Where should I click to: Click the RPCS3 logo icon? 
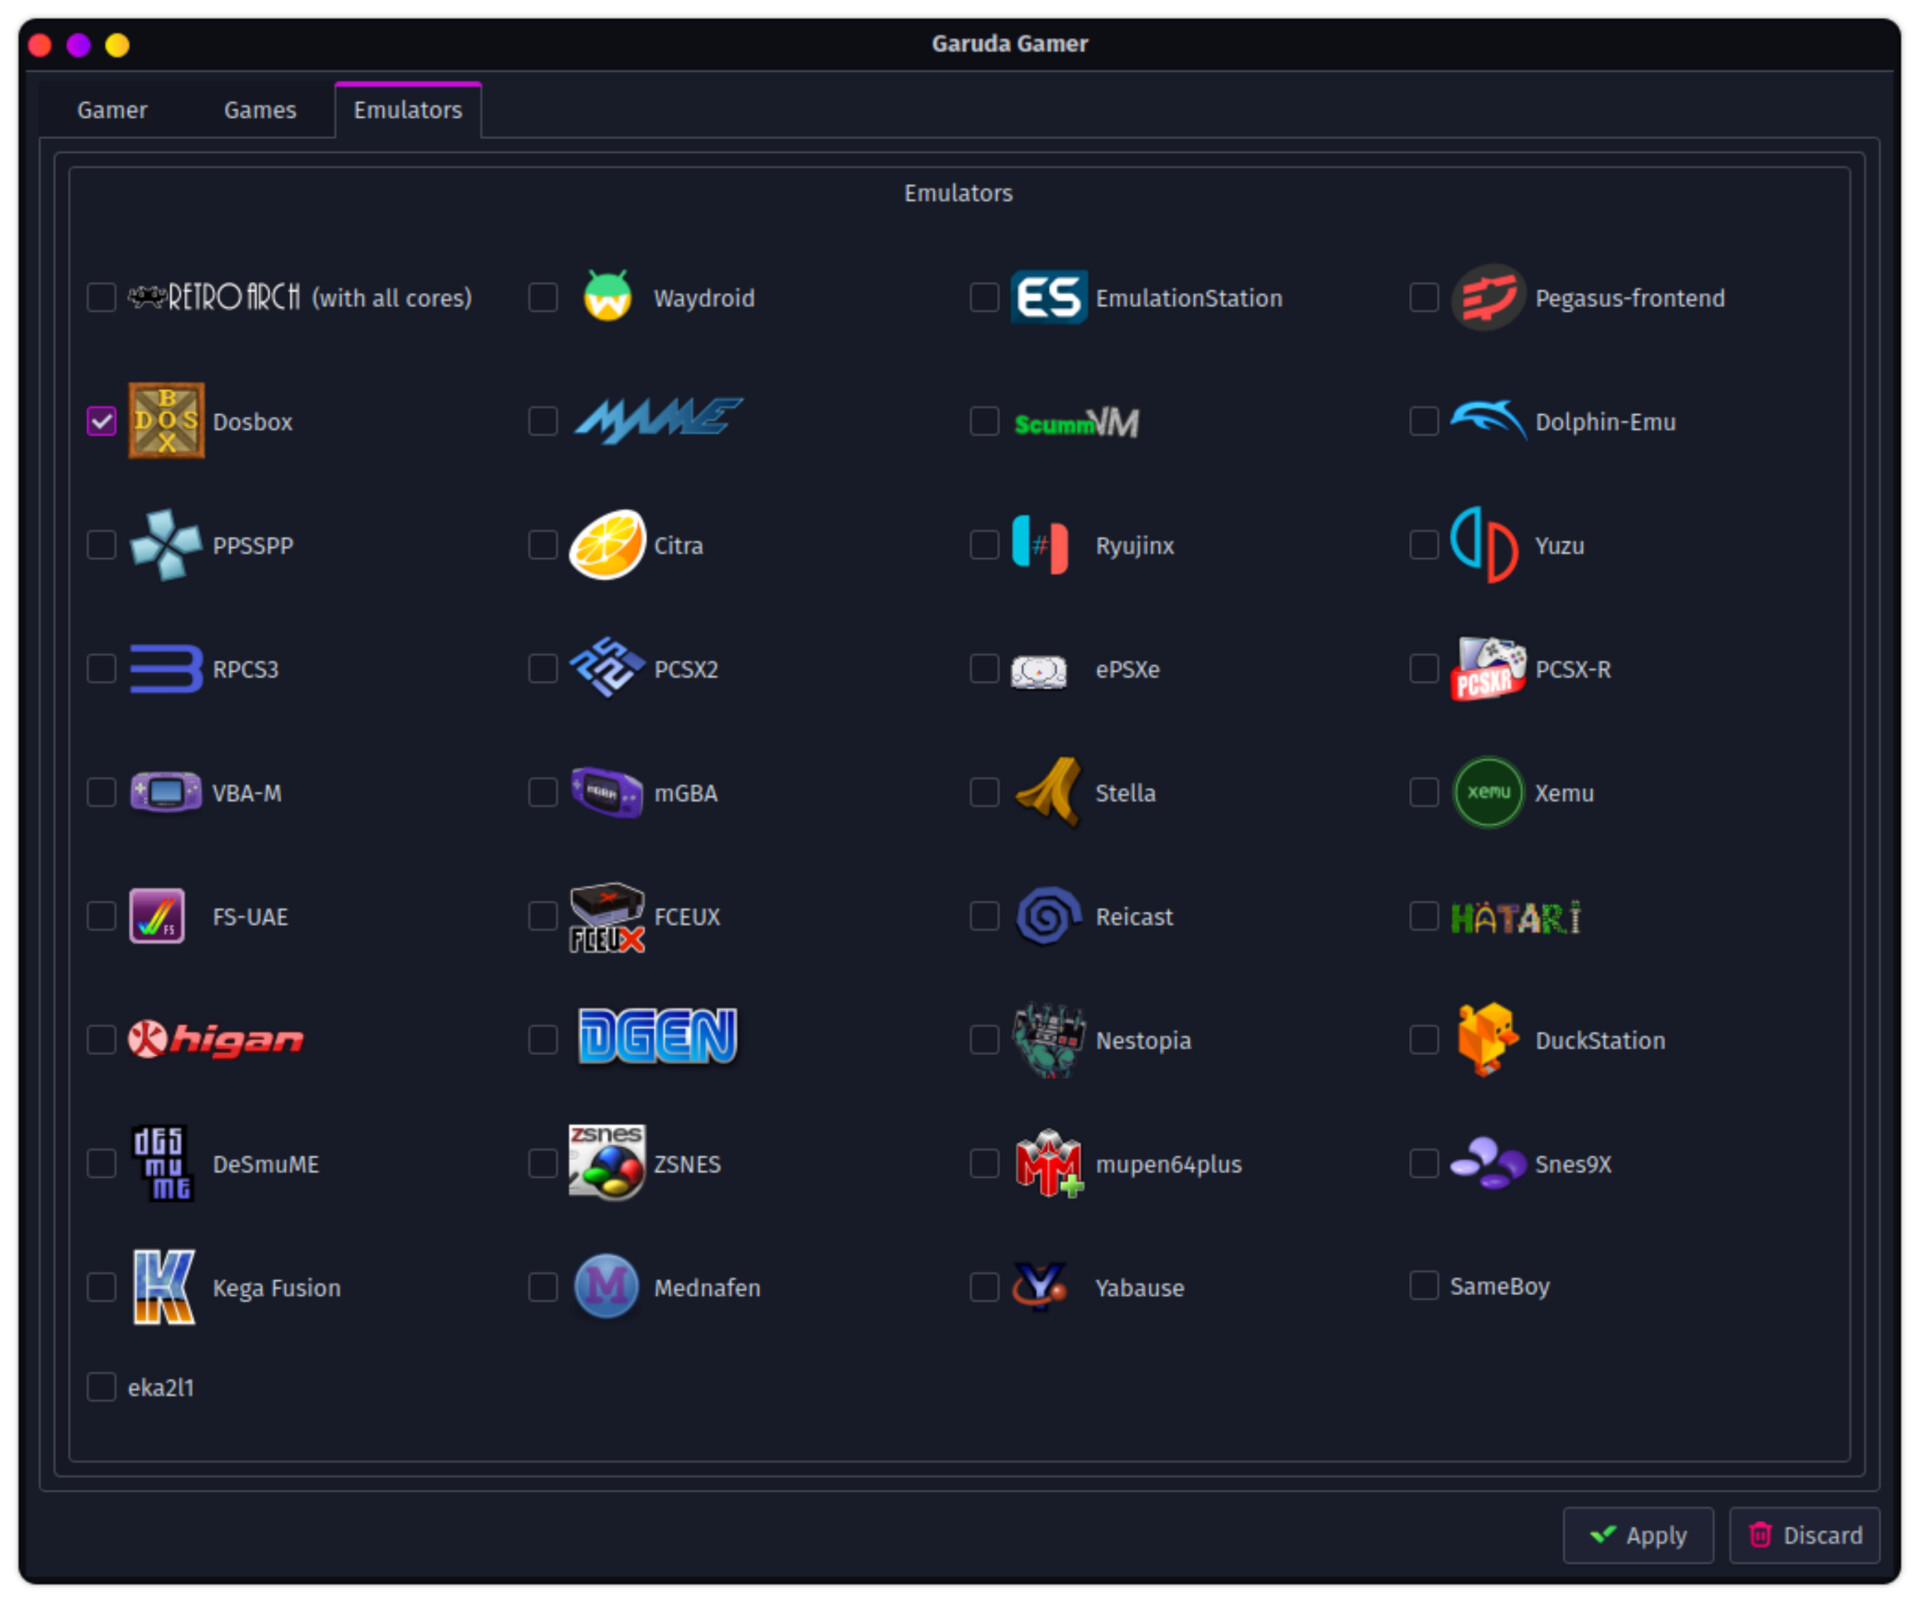(166, 668)
